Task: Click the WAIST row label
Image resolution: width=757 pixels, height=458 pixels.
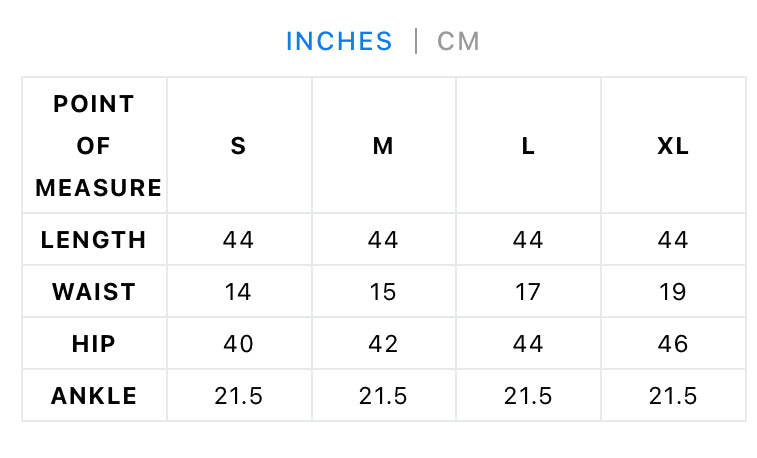Action: [x=94, y=292]
